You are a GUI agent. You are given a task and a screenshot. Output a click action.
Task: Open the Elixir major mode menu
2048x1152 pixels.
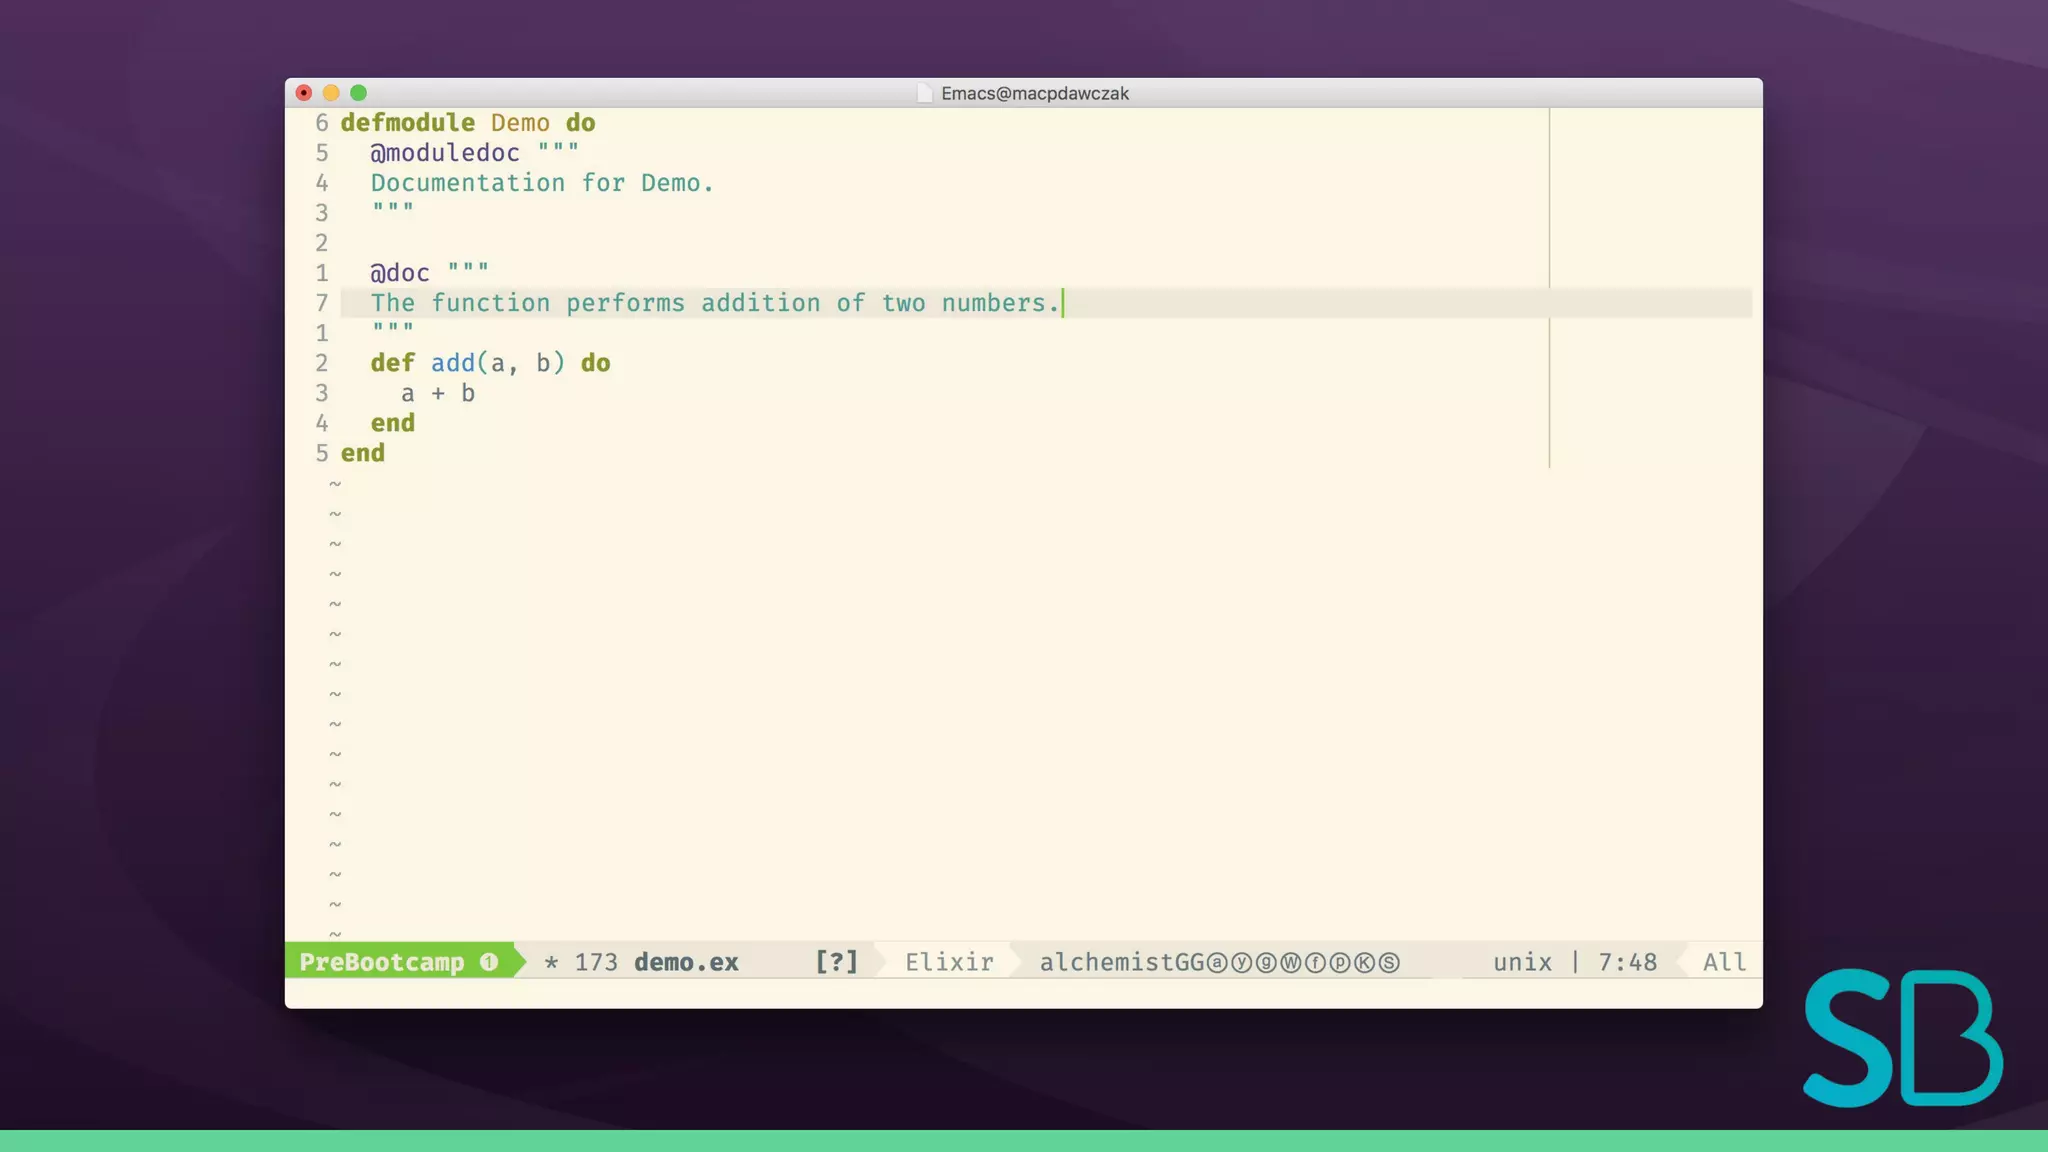[x=949, y=962]
